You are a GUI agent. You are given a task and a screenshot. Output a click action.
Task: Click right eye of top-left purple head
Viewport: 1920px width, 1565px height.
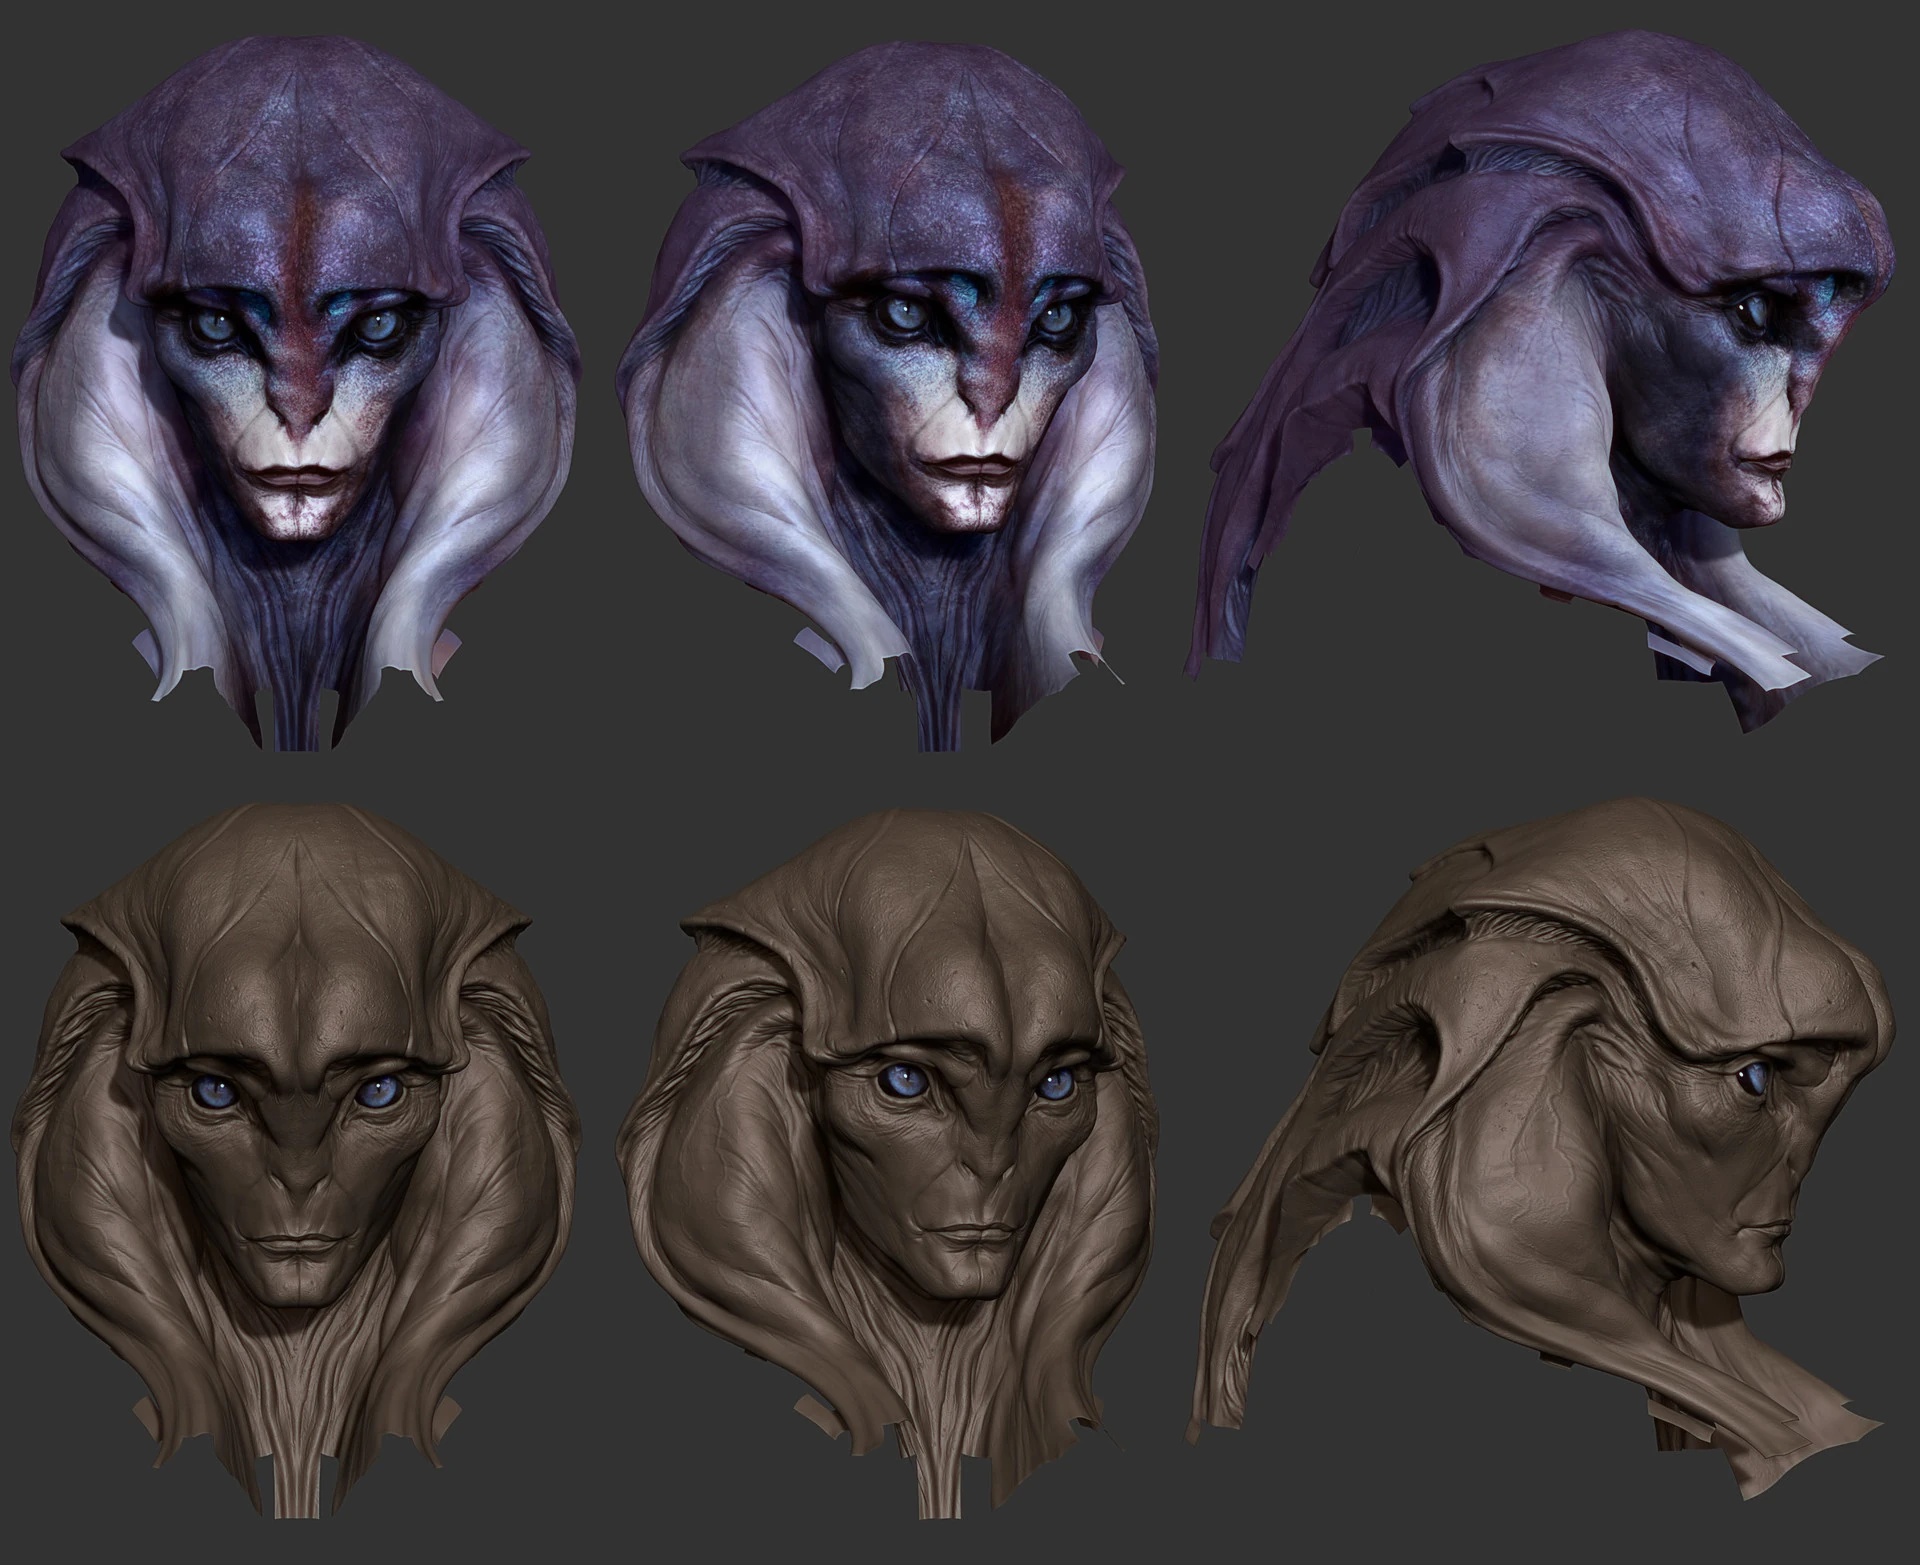(x=377, y=326)
